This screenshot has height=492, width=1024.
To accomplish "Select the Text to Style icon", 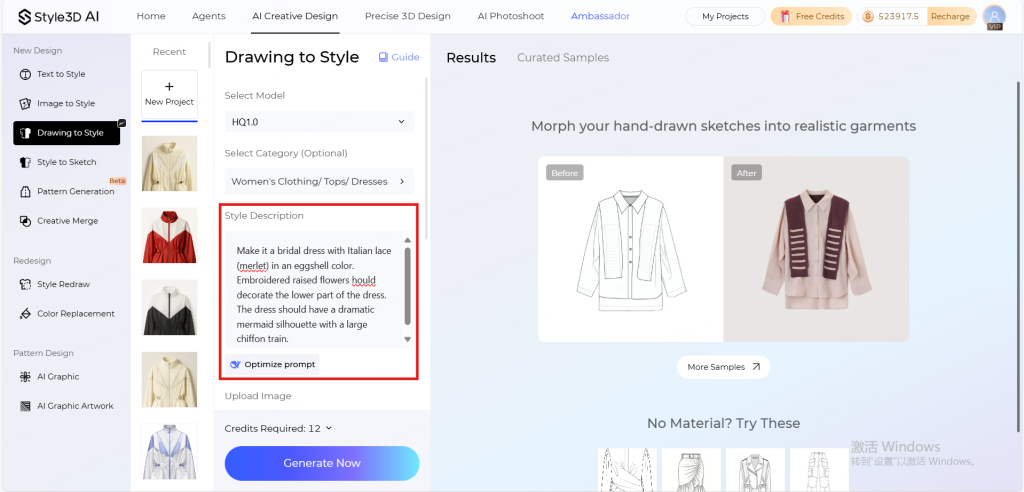I will [x=25, y=74].
